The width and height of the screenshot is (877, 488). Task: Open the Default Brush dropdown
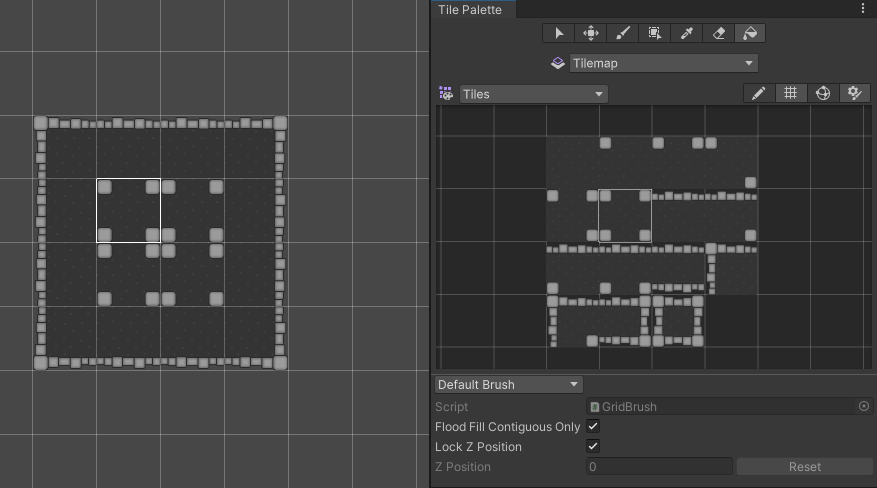click(x=508, y=385)
